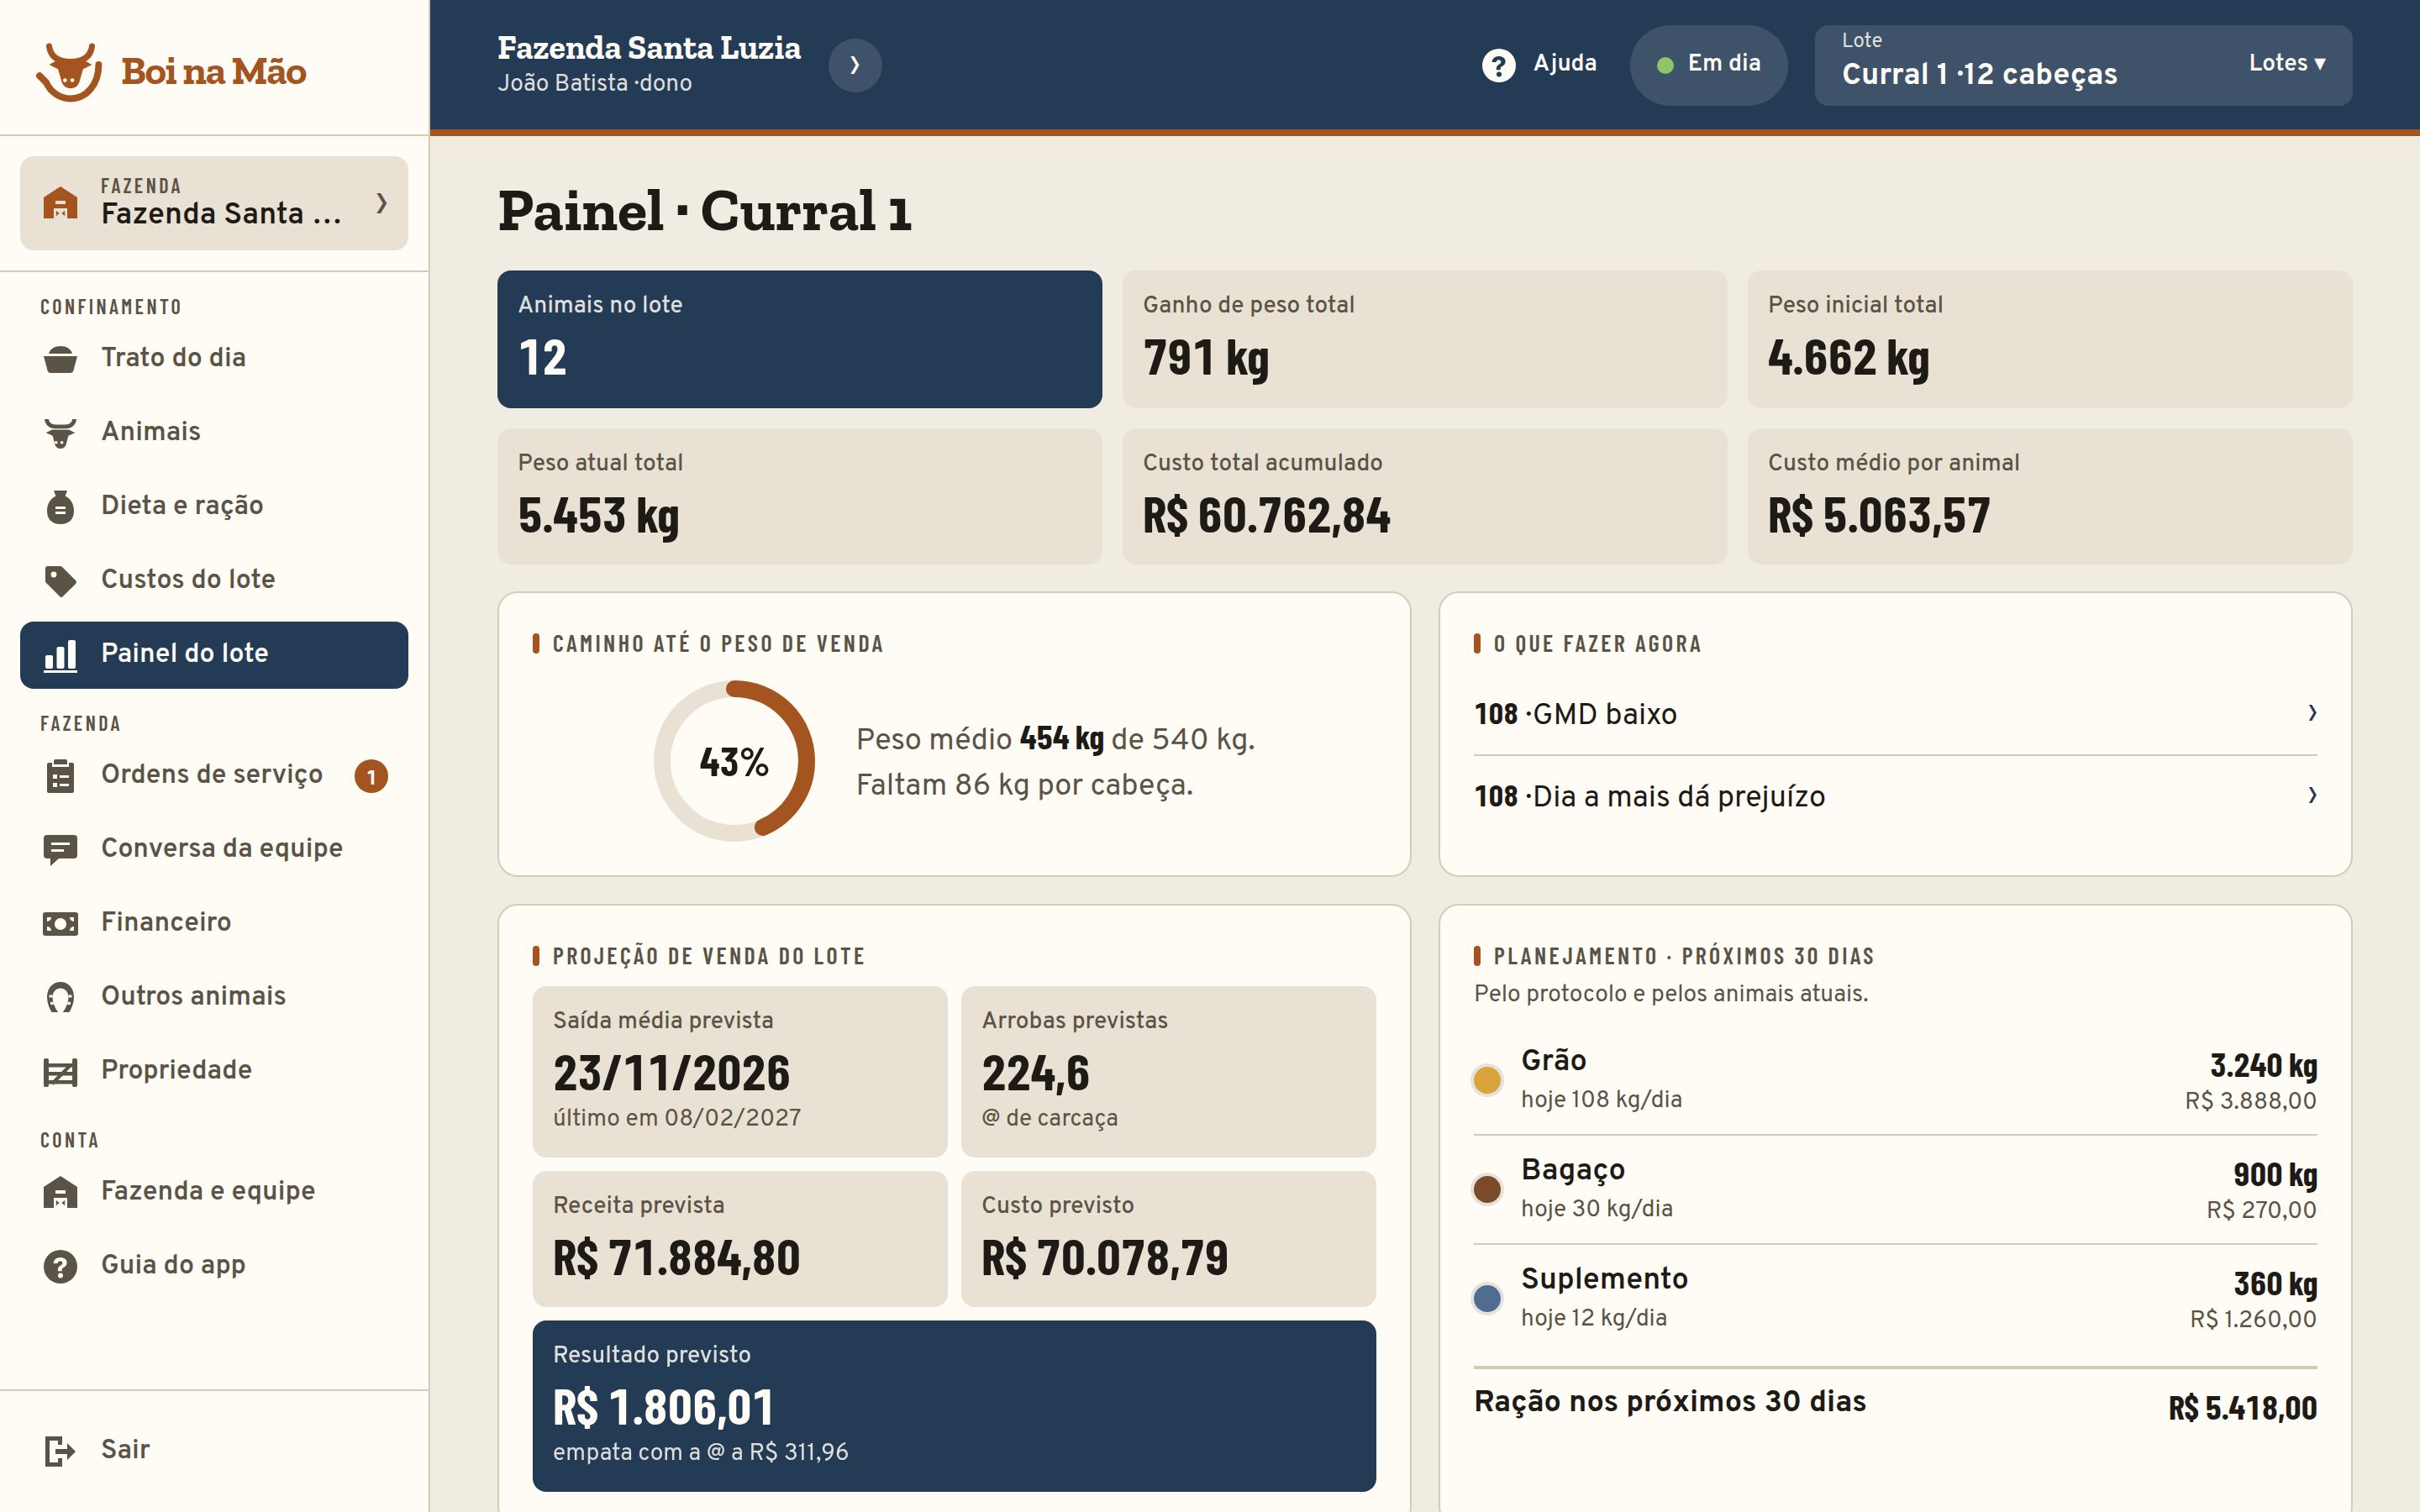2420x1512 pixels.
Task: Click Ganho de peso total 791 kg card
Action: coord(1424,339)
